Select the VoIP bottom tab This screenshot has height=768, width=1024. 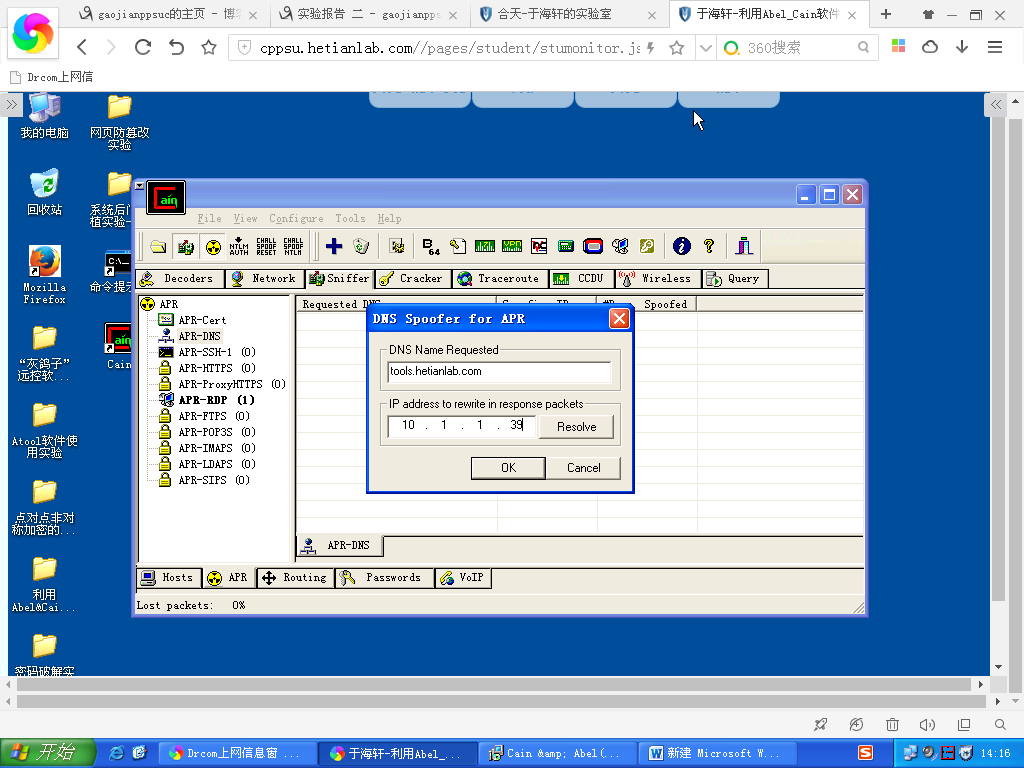[x=463, y=578]
